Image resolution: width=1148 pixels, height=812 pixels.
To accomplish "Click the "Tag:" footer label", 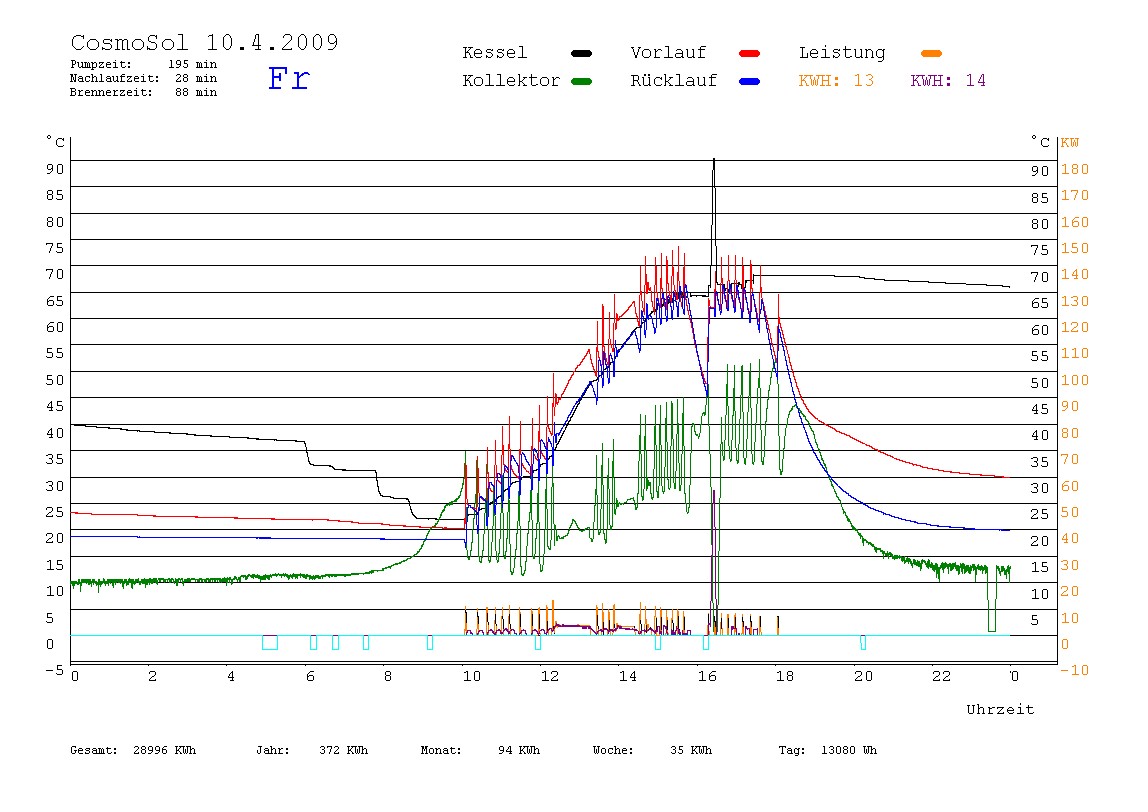I will coord(791,750).
